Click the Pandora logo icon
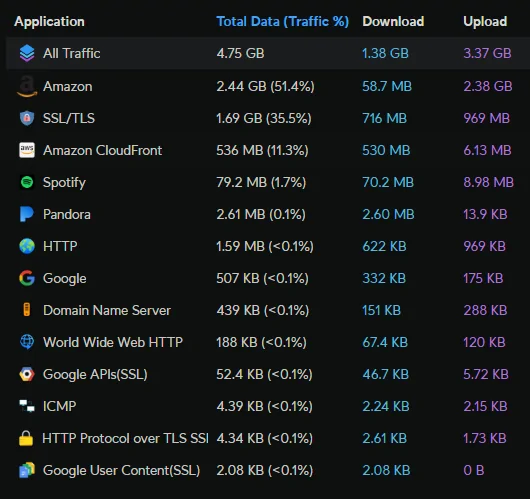The image size is (530, 499). [x=27, y=214]
